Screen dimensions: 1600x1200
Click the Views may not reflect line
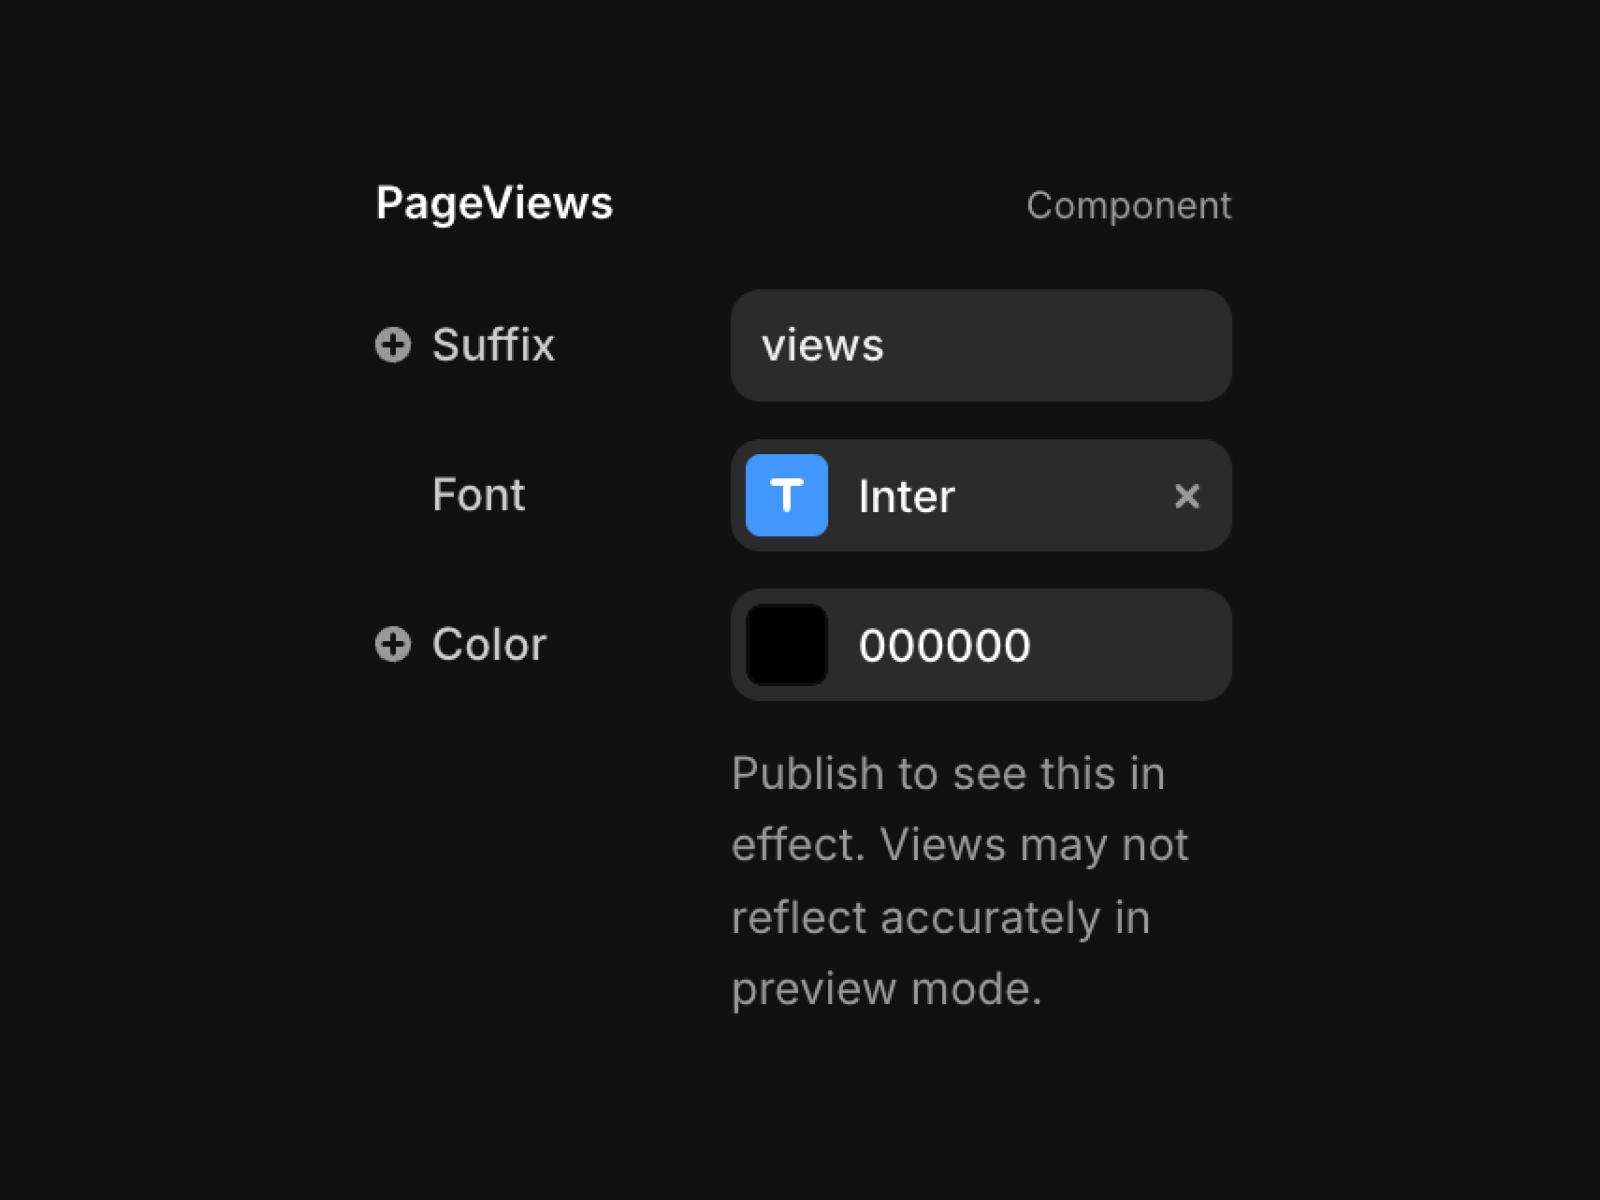pyautogui.click(x=1034, y=845)
